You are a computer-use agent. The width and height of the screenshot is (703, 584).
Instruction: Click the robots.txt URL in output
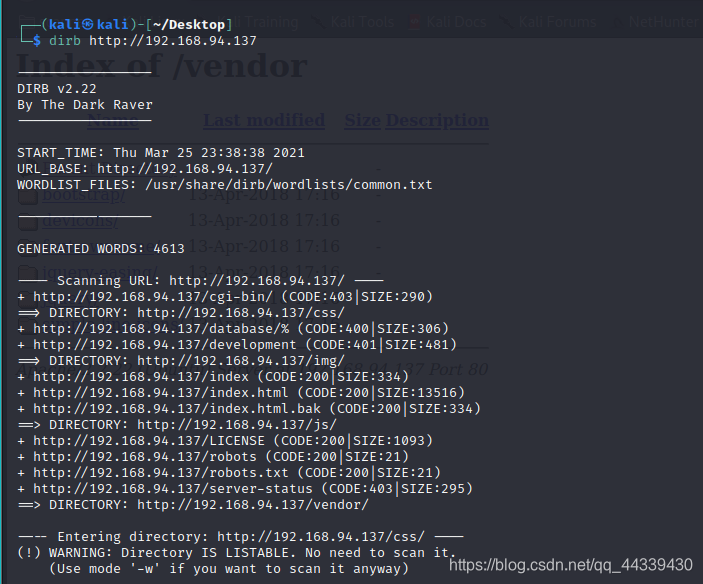[161, 473]
